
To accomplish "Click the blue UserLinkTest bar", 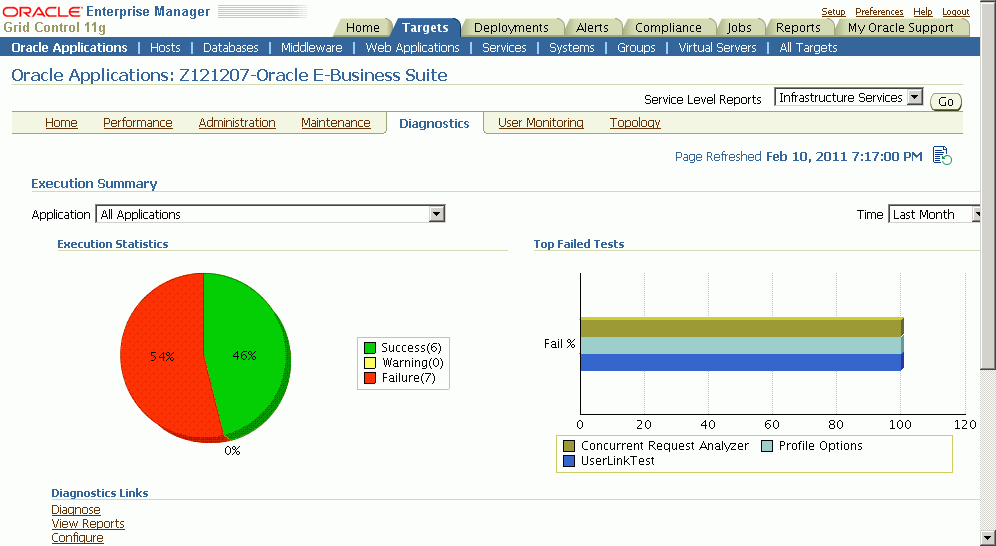I will tap(741, 362).
